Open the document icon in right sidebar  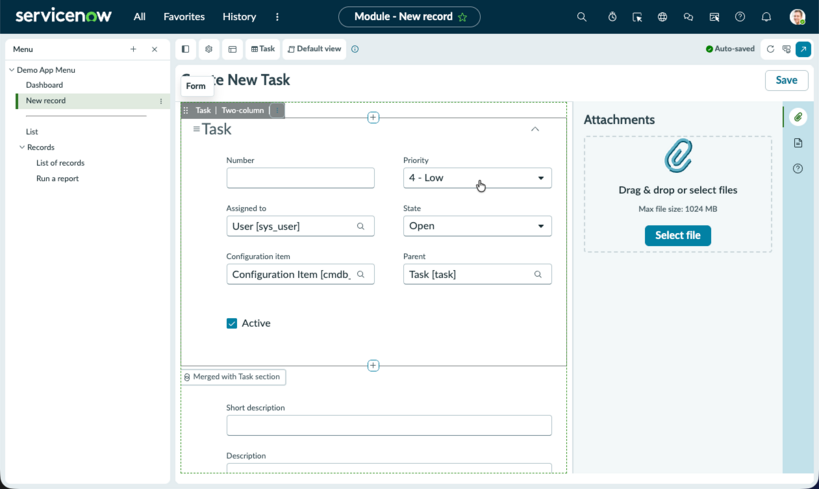tap(798, 143)
